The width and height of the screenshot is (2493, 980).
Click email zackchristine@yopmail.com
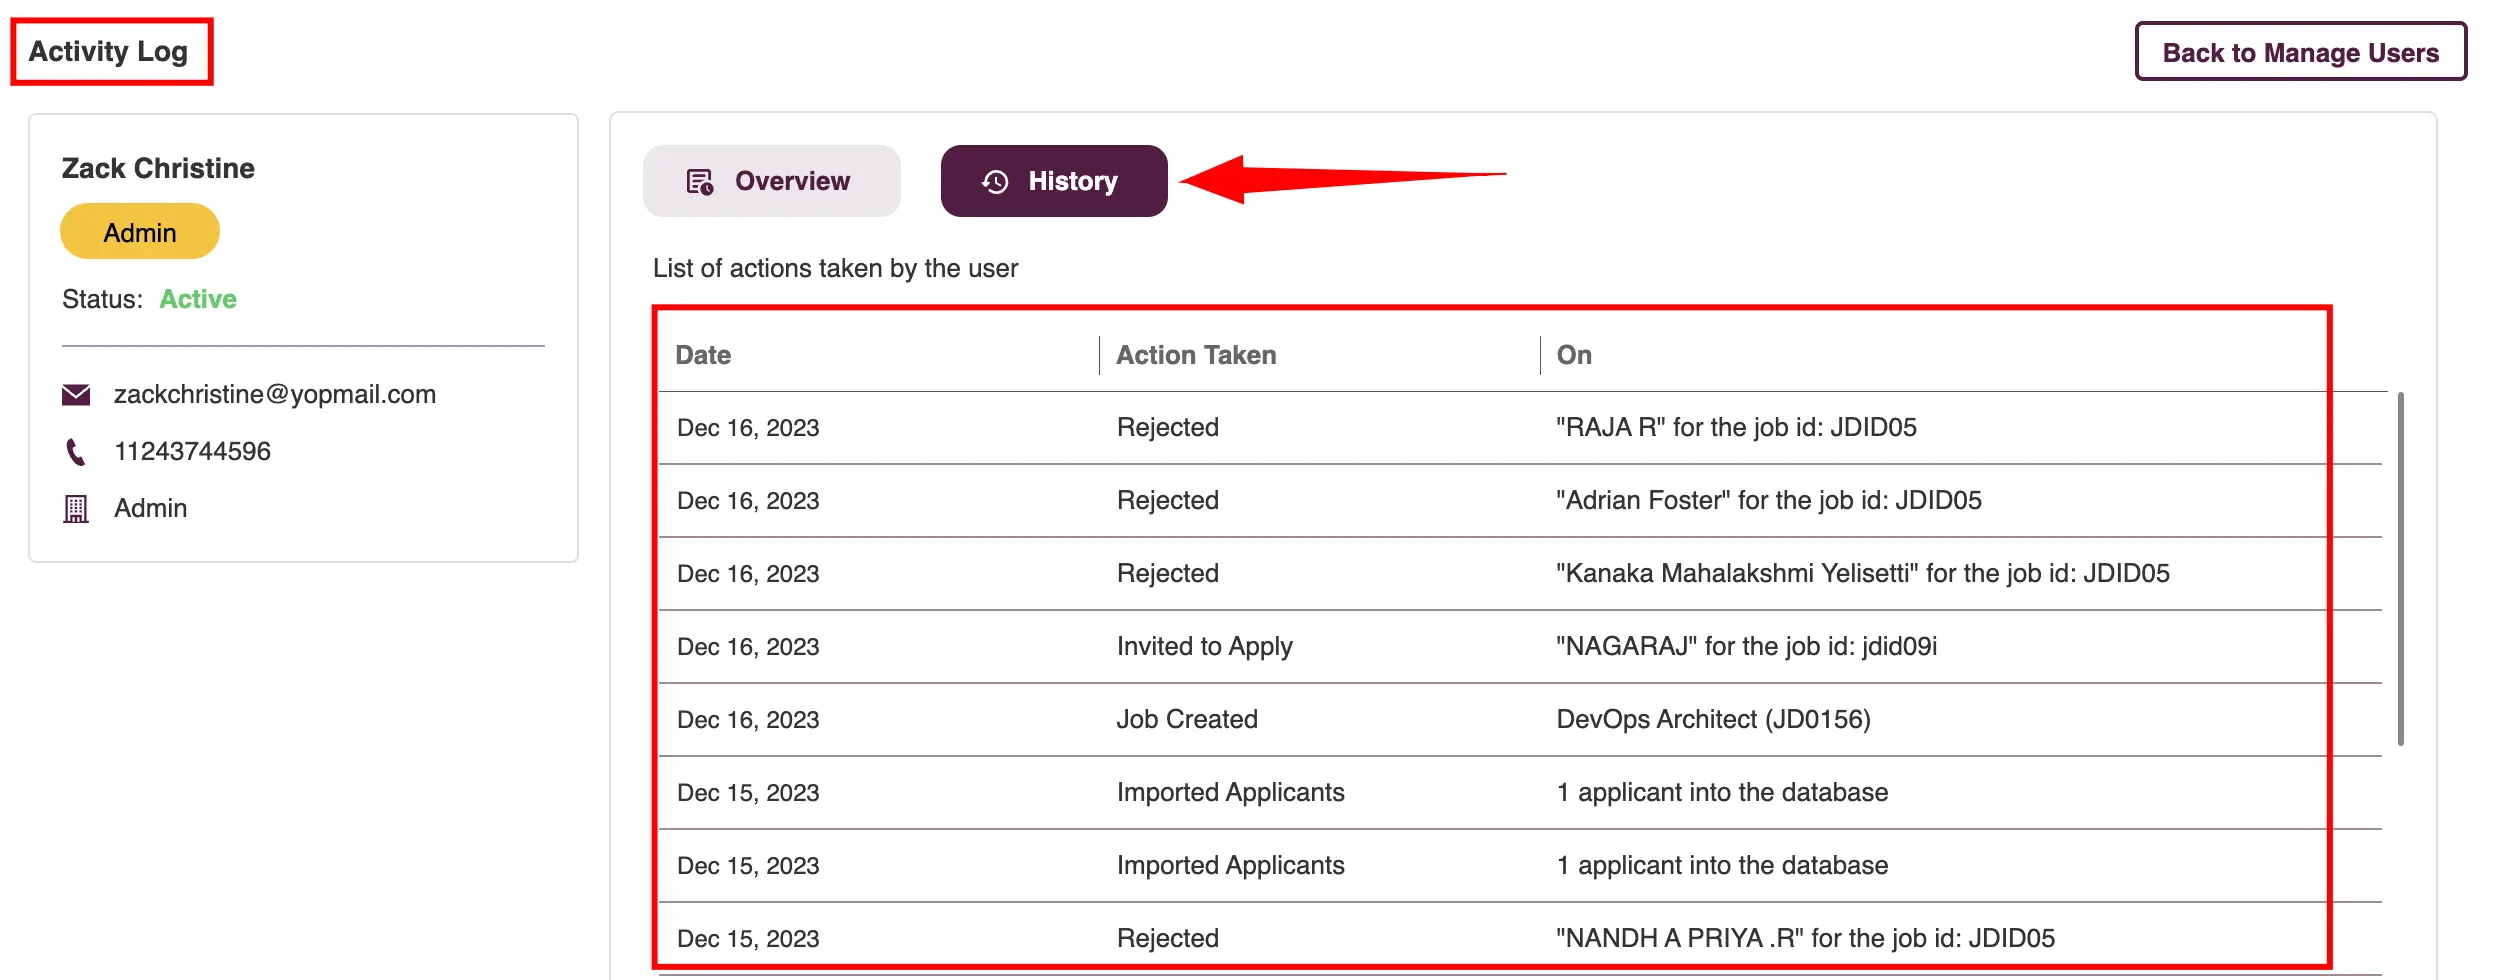[275, 395]
